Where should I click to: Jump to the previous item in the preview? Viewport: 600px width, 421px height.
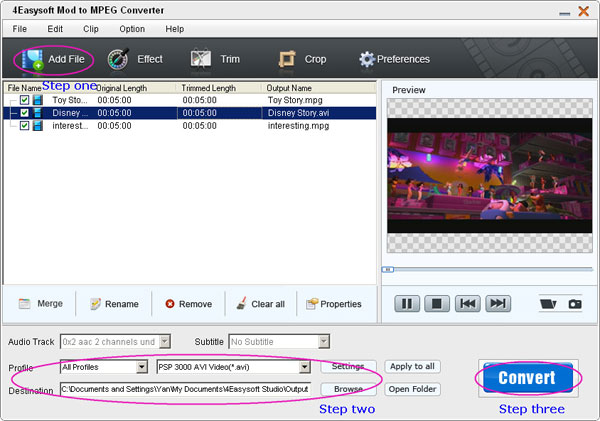[x=468, y=304]
